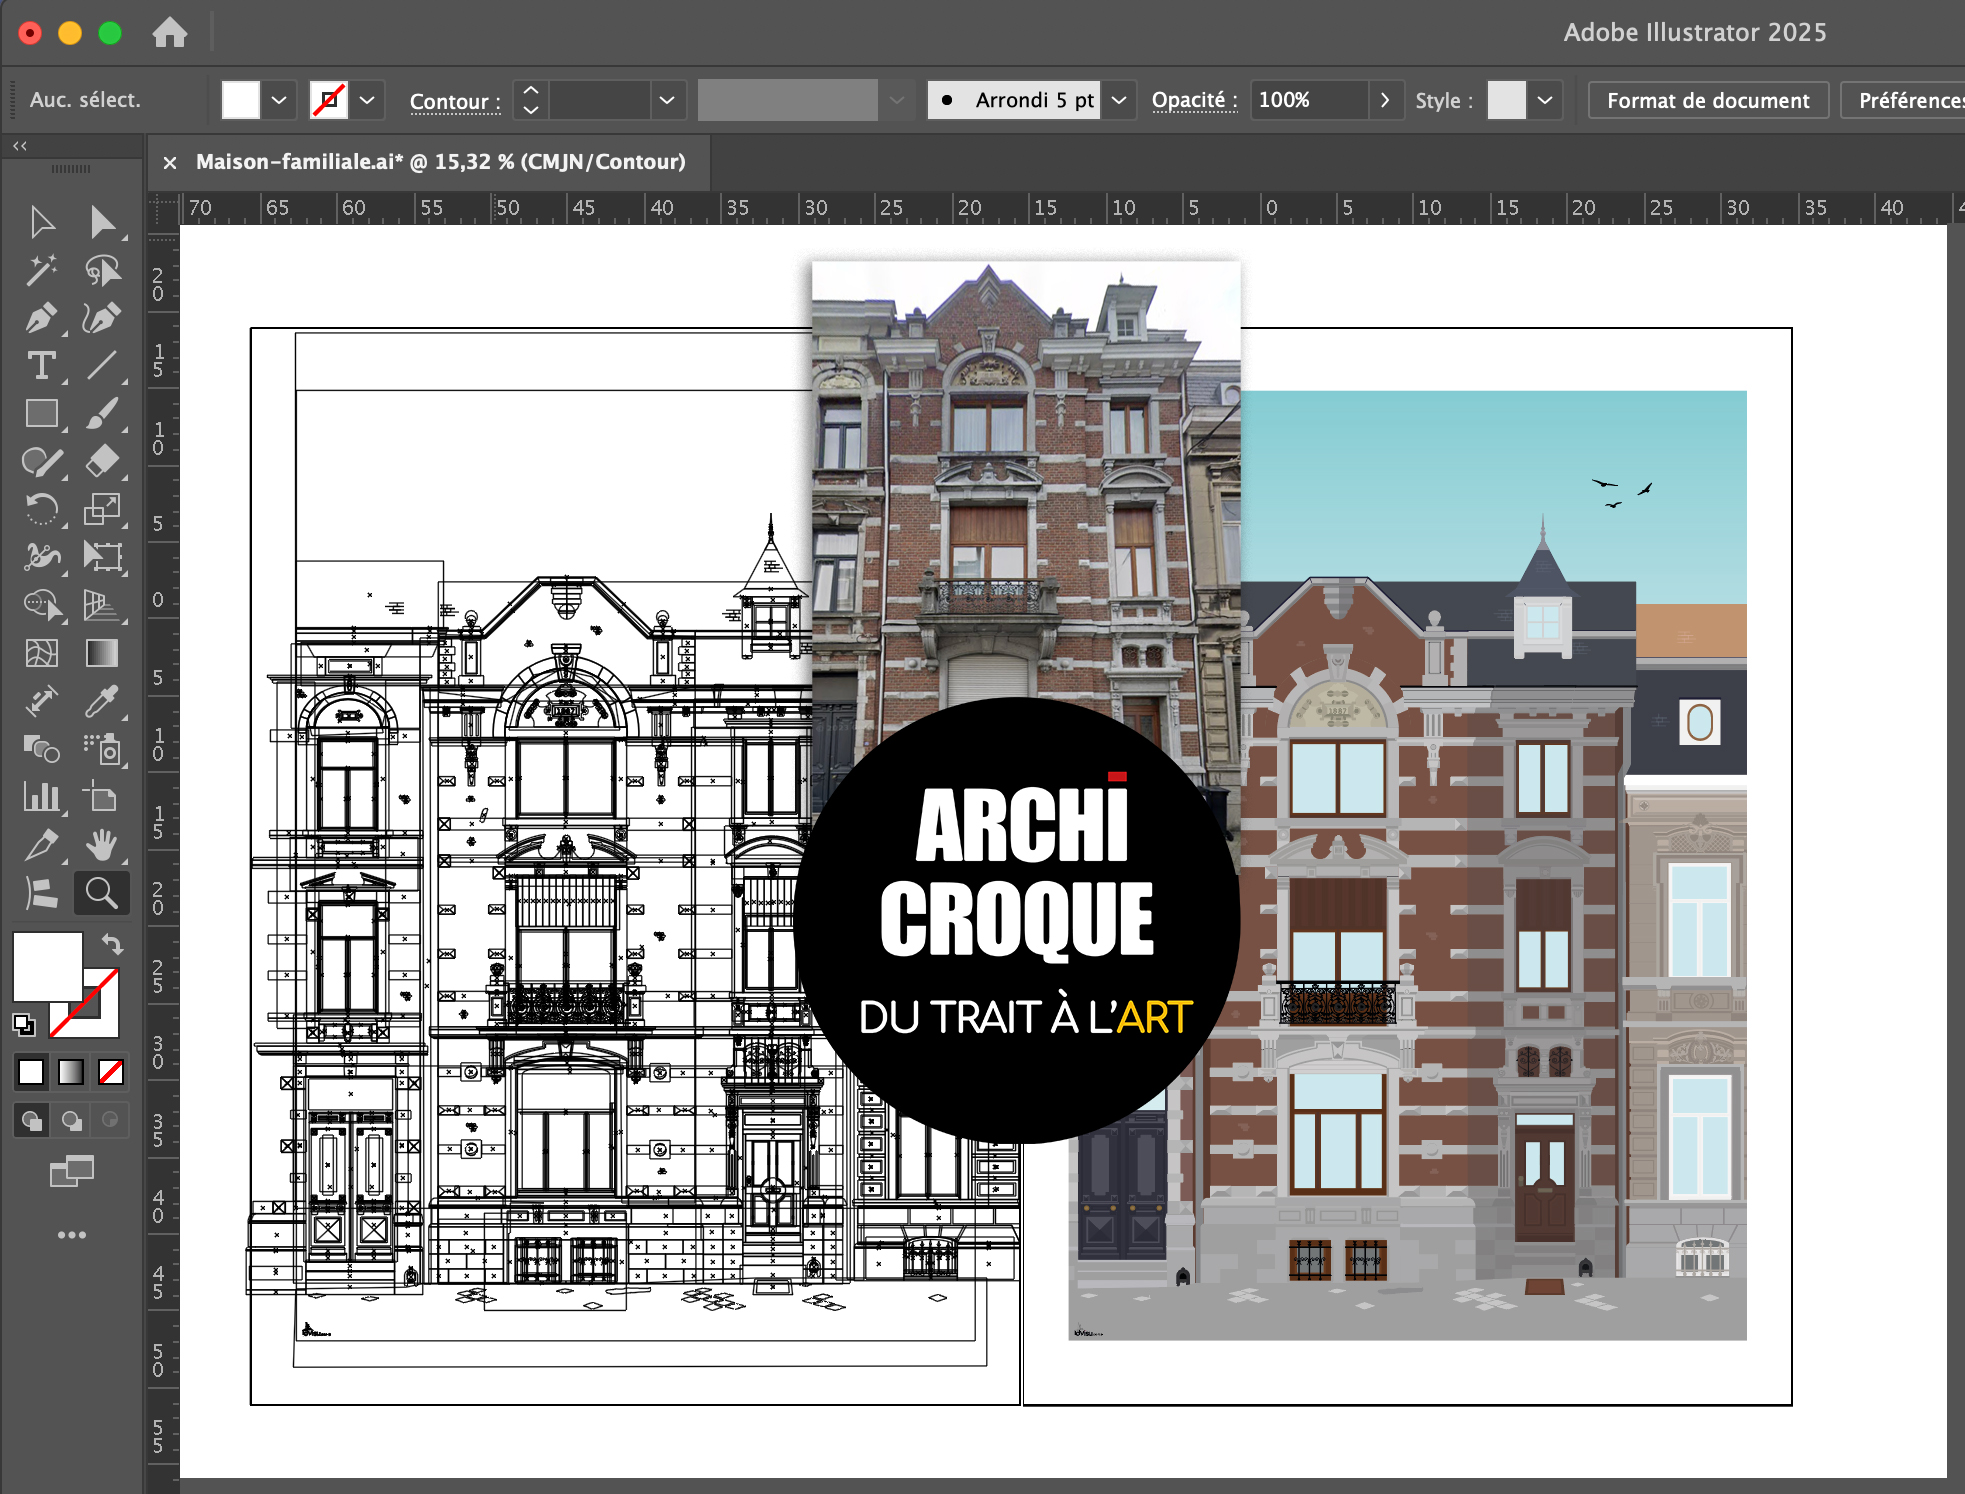Open stroke color dropdown arrow
Viewport: 1965px width, 1494px height.
(x=367, y=100)
